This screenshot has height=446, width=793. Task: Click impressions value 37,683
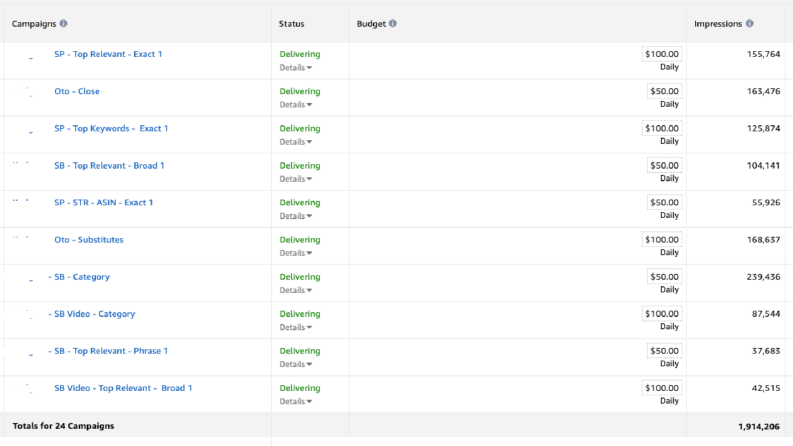[x=766, y=351]
